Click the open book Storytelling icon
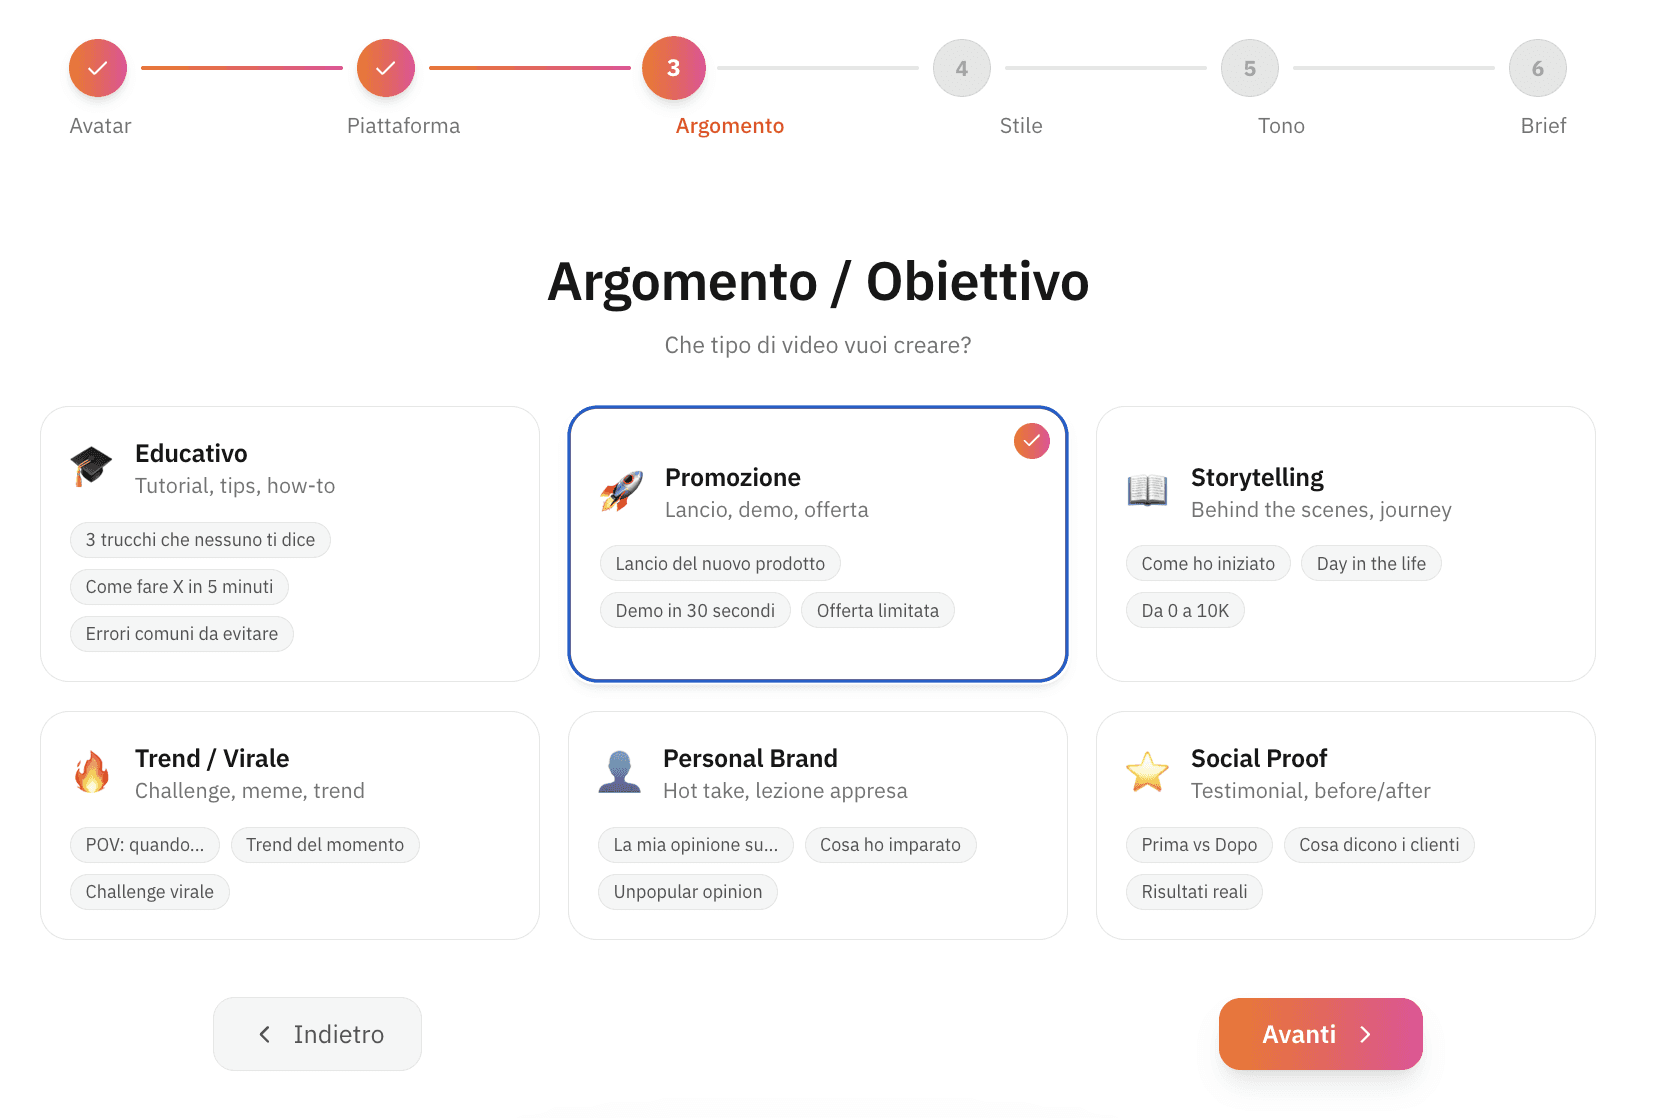Viewport: 1676px width, 1118px height. click(x=1147, y=490)
